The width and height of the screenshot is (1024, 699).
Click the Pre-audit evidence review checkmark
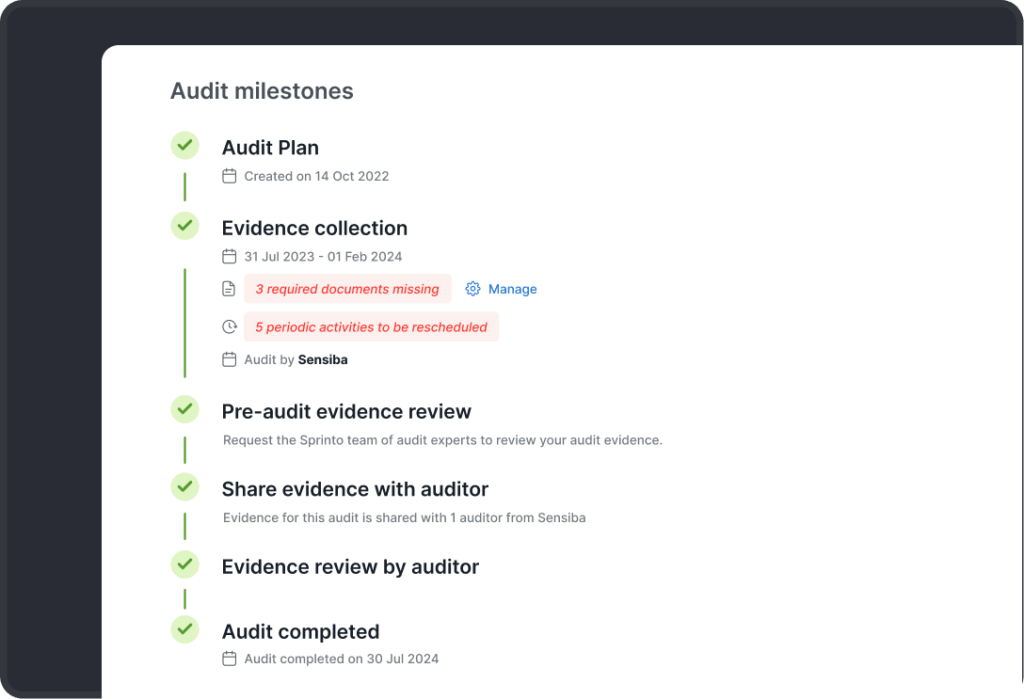point(184,409)
